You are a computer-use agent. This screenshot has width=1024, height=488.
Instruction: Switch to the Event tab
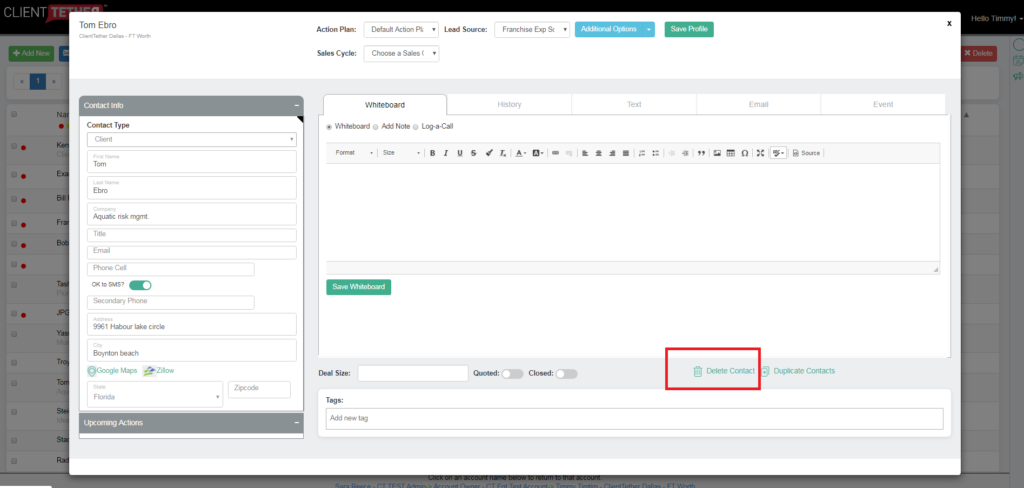point(883,105)
